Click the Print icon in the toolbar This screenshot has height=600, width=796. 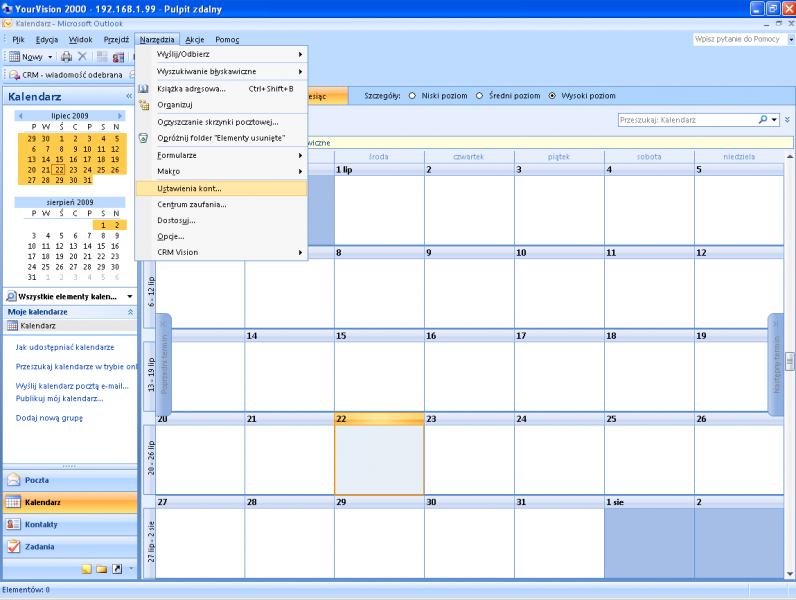67,57
